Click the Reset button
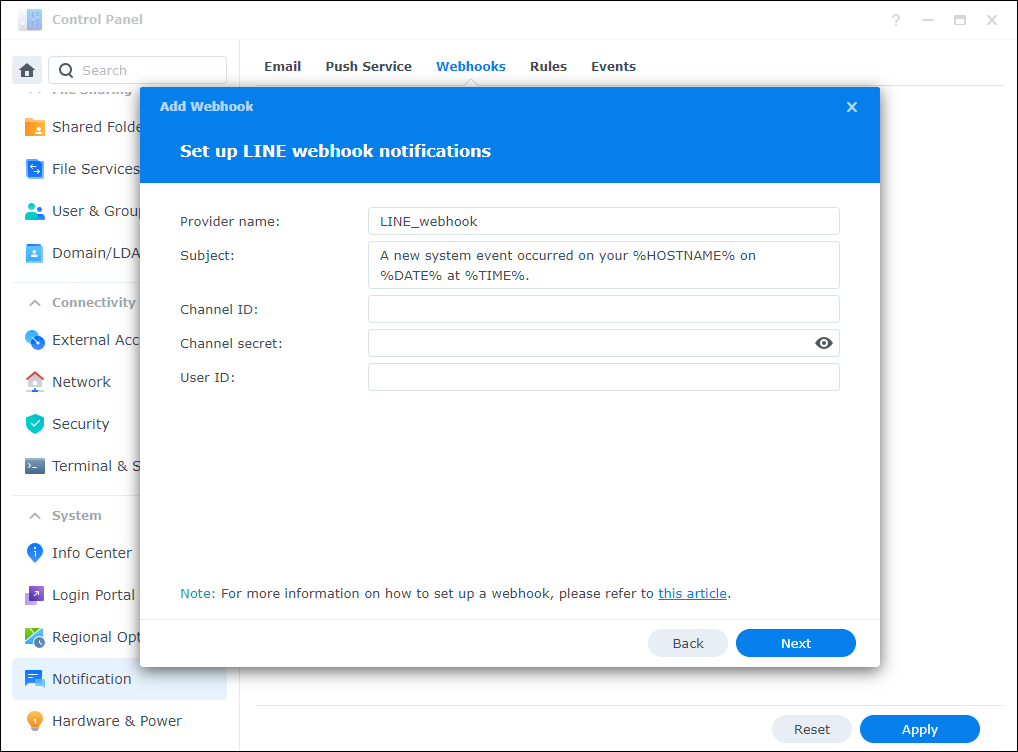Screen dimensions: 1018x752 [812, 729]
